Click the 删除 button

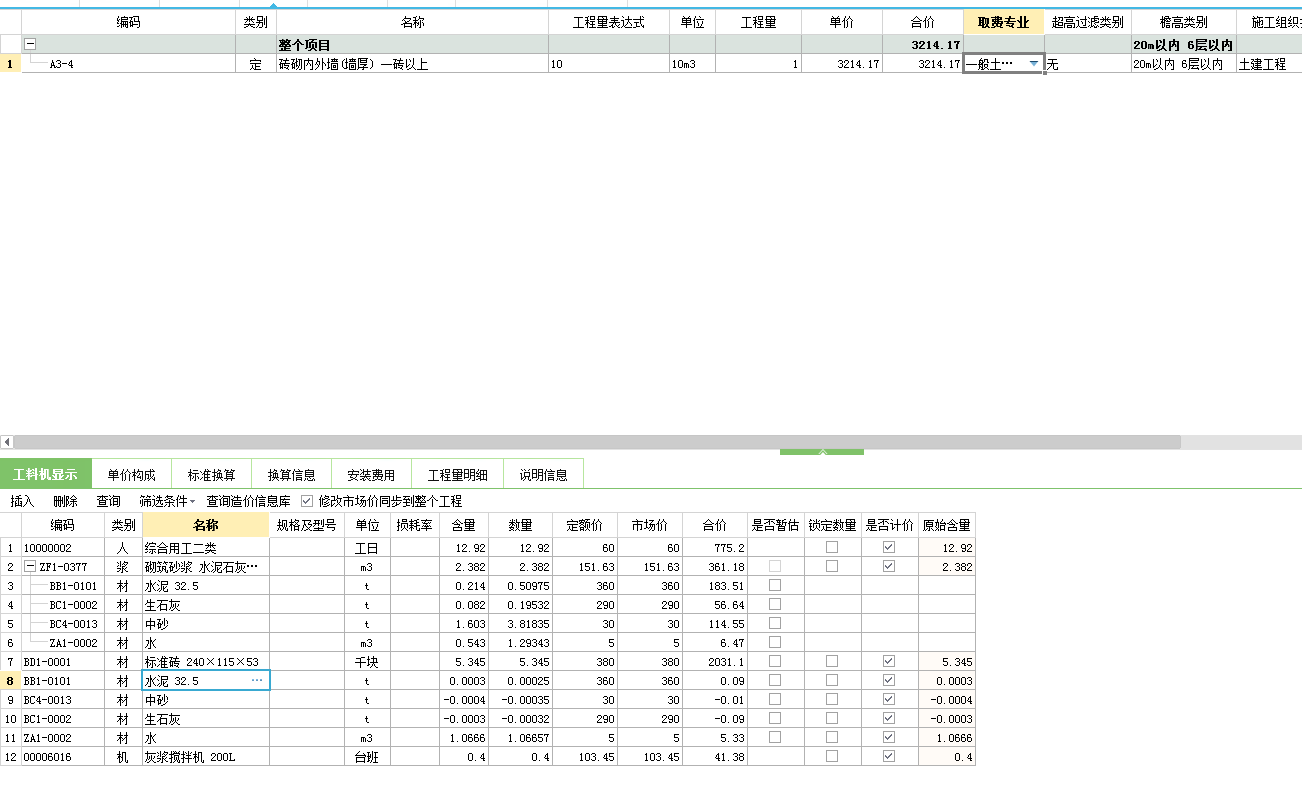click(x=65, y=501)
